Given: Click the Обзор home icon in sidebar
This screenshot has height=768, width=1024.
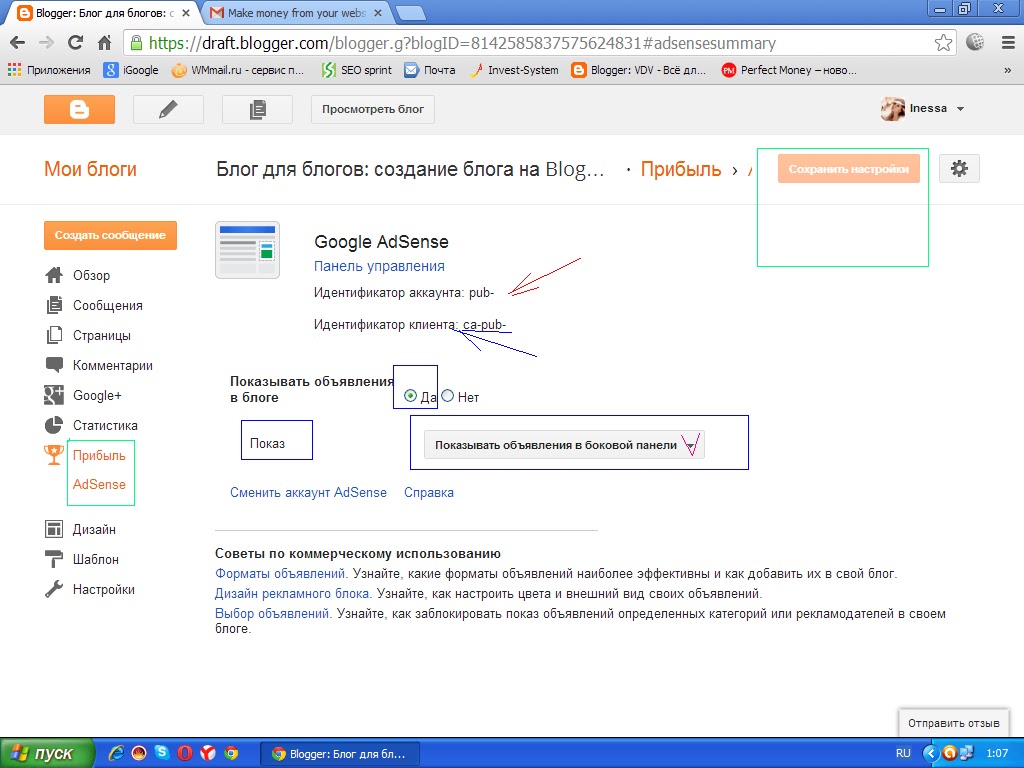Looking at the screenshot, I should 54,275.
